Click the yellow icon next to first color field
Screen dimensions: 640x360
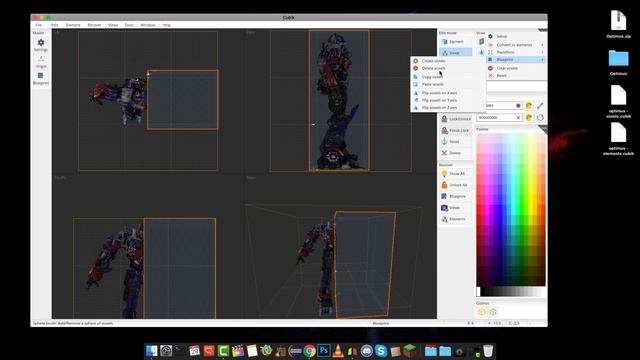(529, 106)
